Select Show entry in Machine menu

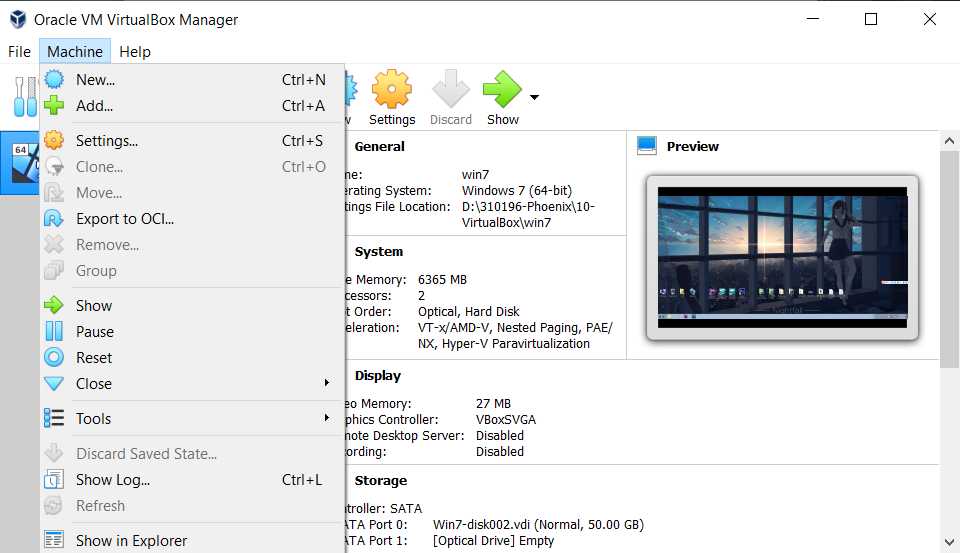click(x=192, y=305)
